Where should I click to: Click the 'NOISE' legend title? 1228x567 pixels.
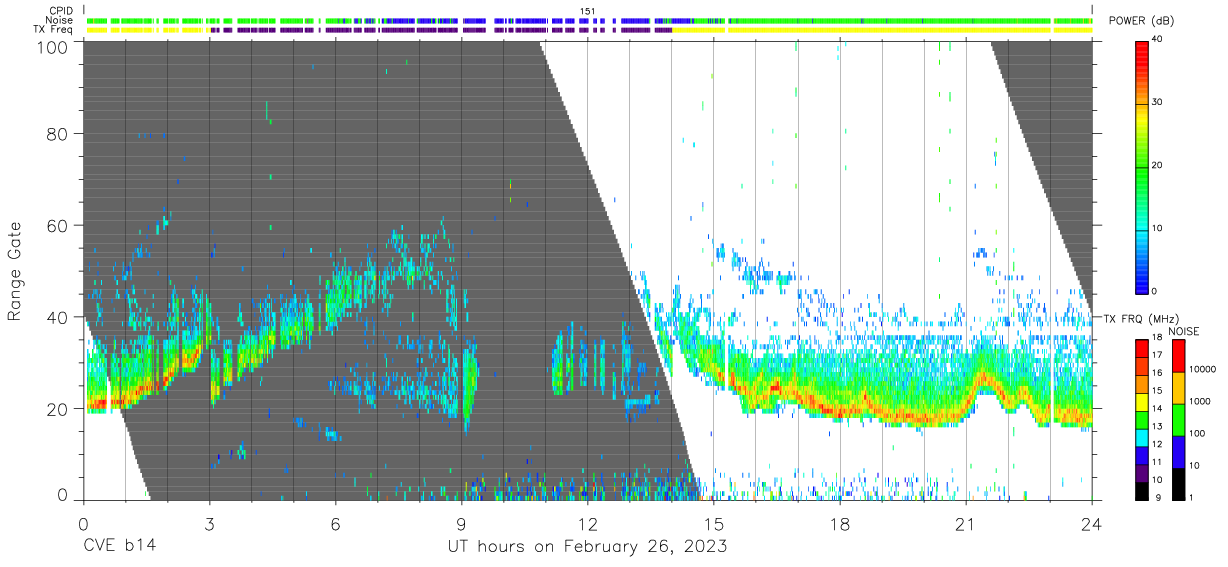pos(1182,331)
